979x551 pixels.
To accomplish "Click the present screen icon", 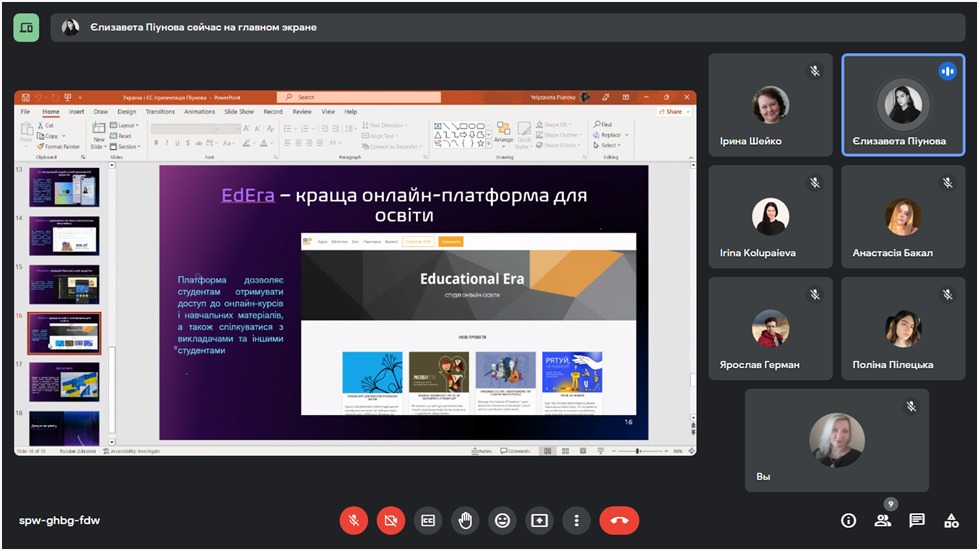I will click(539, 520).
